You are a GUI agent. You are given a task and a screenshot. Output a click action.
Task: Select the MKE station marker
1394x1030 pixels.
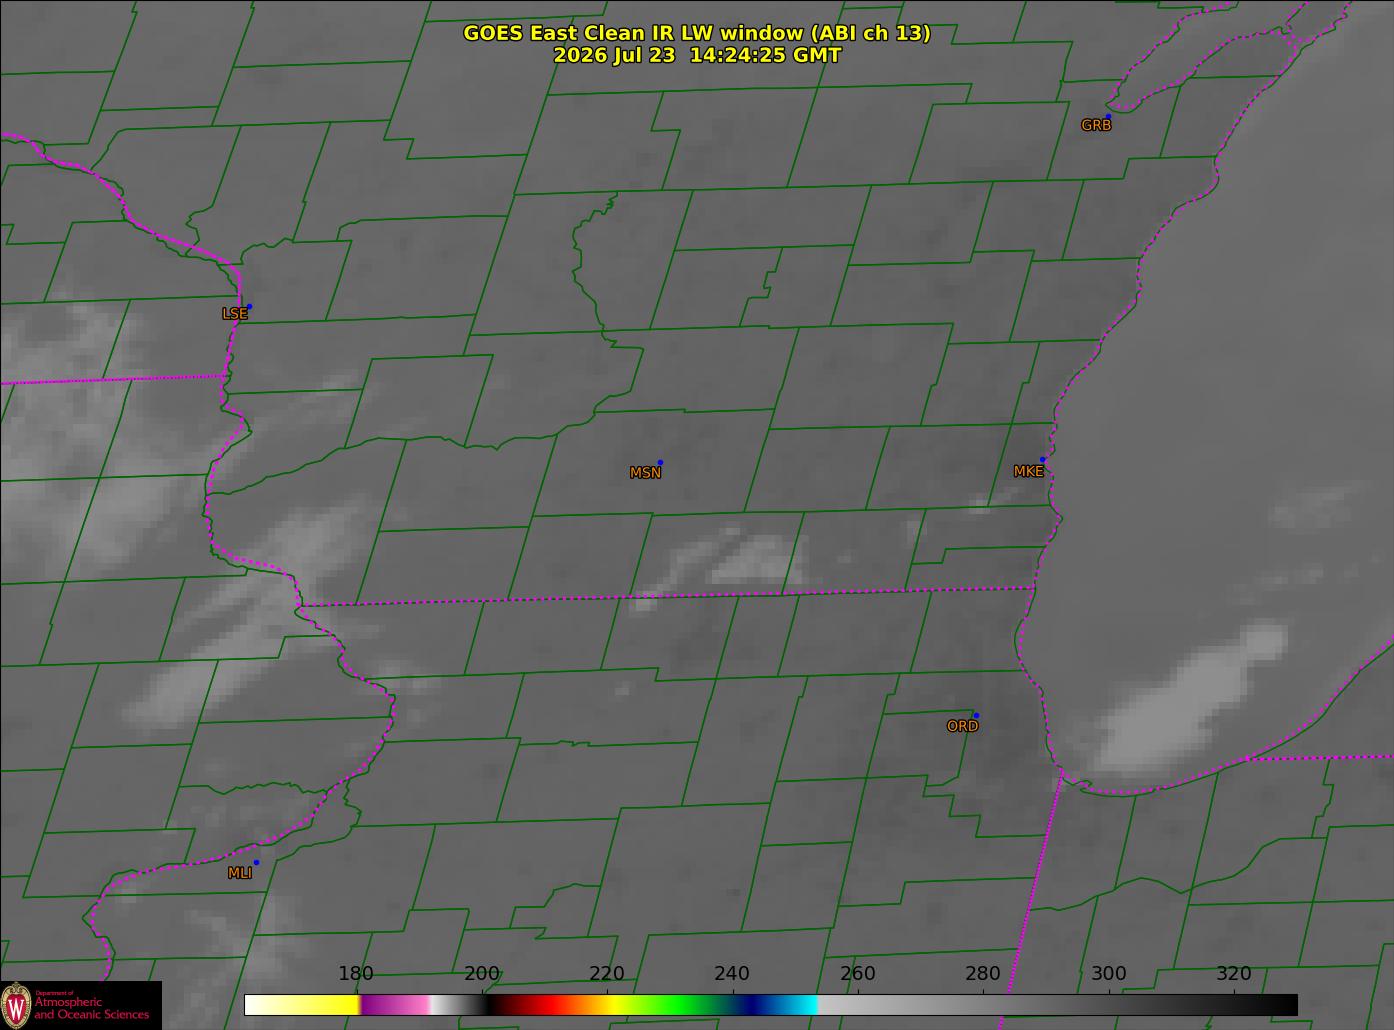tap(1042, 460)
